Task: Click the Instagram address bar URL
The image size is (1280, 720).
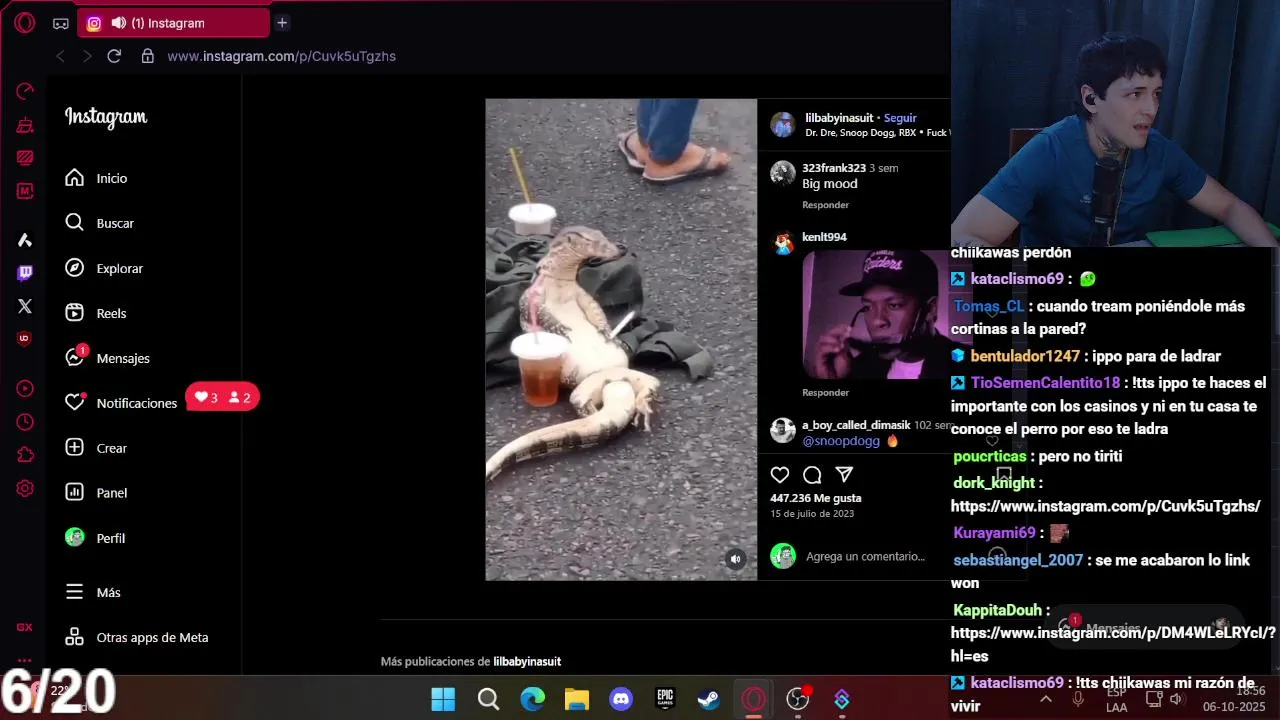Action: (x=282, y=56)
